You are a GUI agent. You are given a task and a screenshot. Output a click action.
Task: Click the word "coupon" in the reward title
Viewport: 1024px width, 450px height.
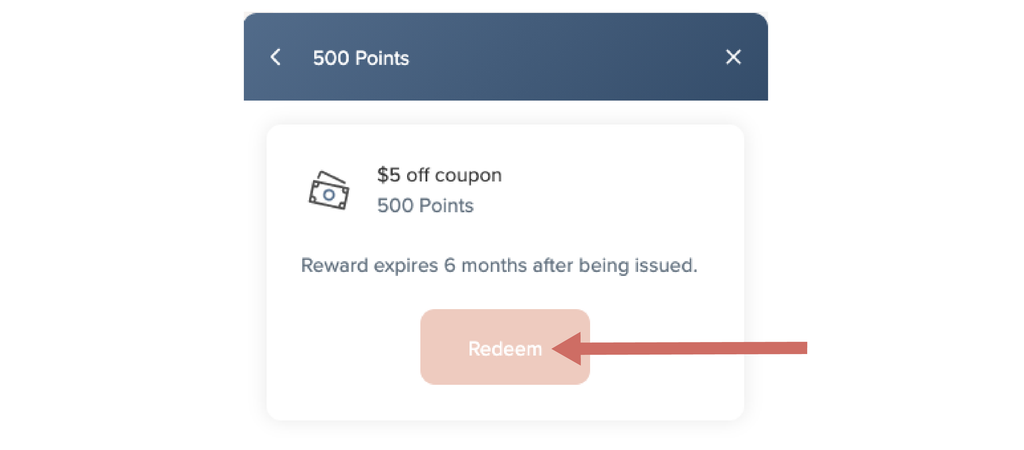coord(470,175)
